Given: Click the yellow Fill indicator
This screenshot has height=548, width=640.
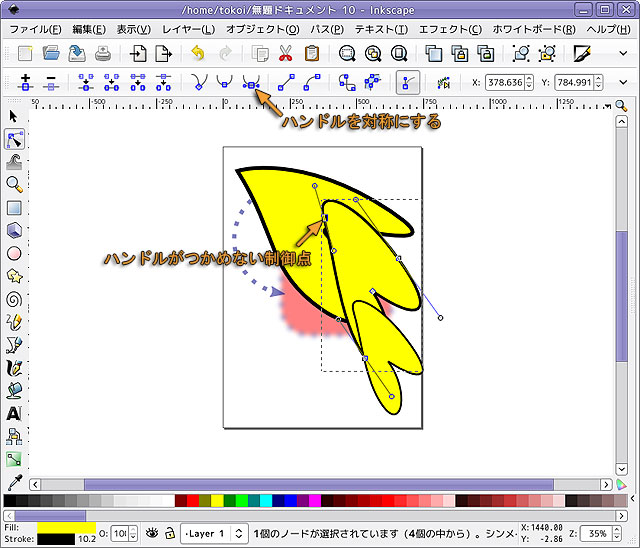Looking at the screenshot, I should pyautogui.click(x=66, y=526).
